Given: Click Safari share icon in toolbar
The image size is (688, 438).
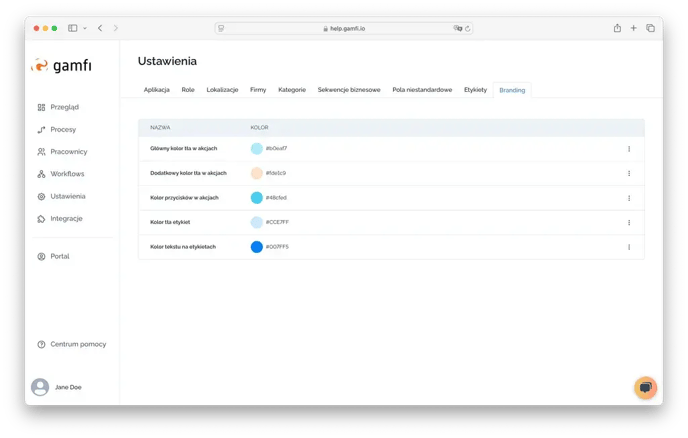Looking at the screenshot, I should tap(617, 28).
